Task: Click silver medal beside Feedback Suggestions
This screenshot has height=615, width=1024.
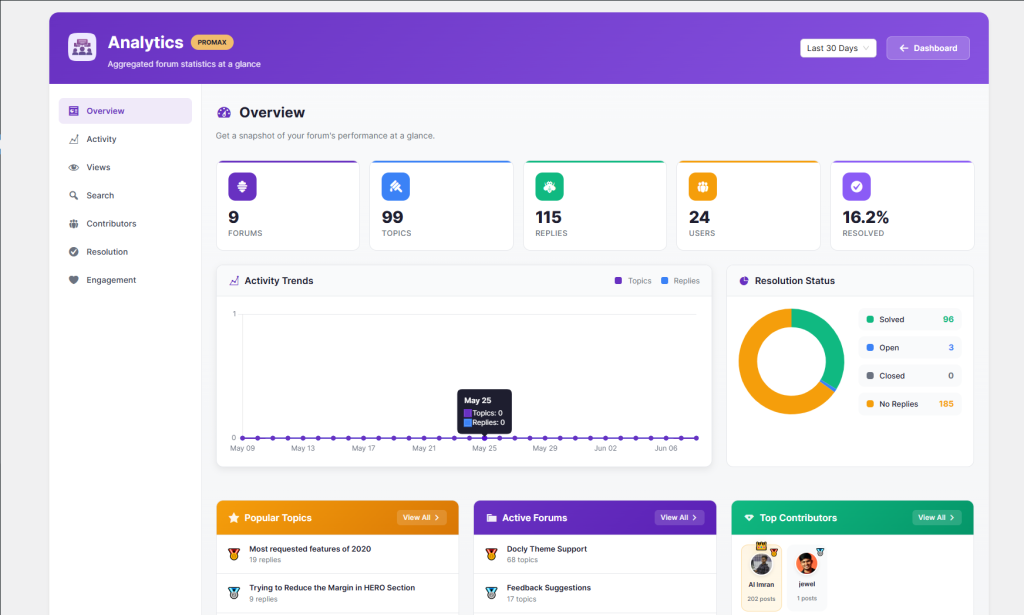Action: [x=492, y=593]
